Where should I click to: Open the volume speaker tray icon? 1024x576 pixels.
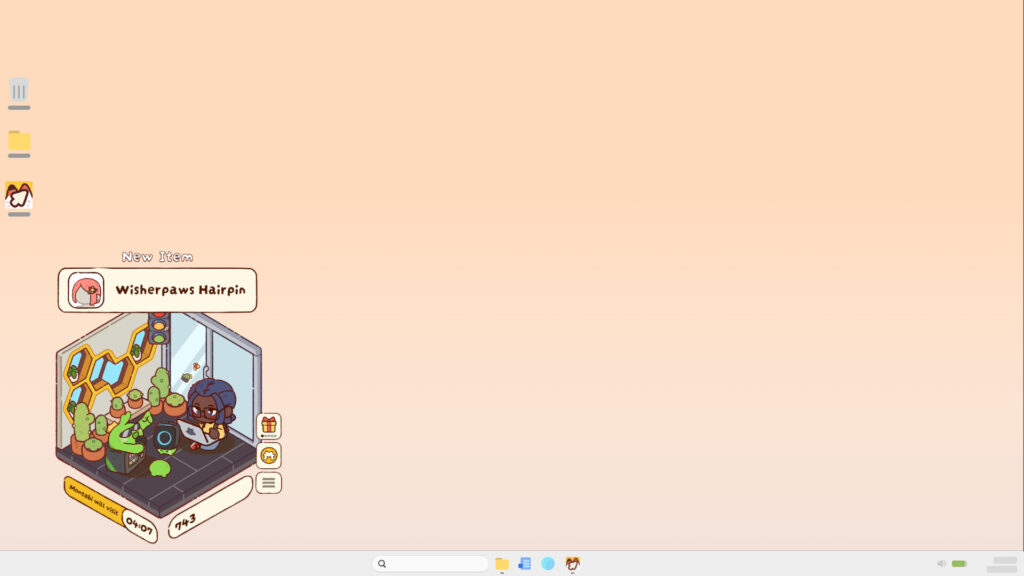click(941, 564)
